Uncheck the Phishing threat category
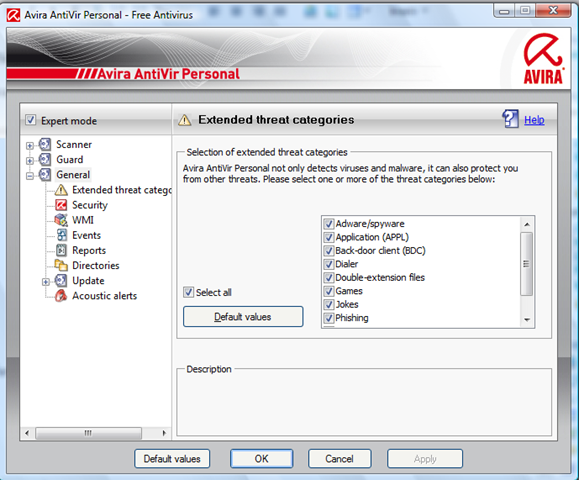 329,318
